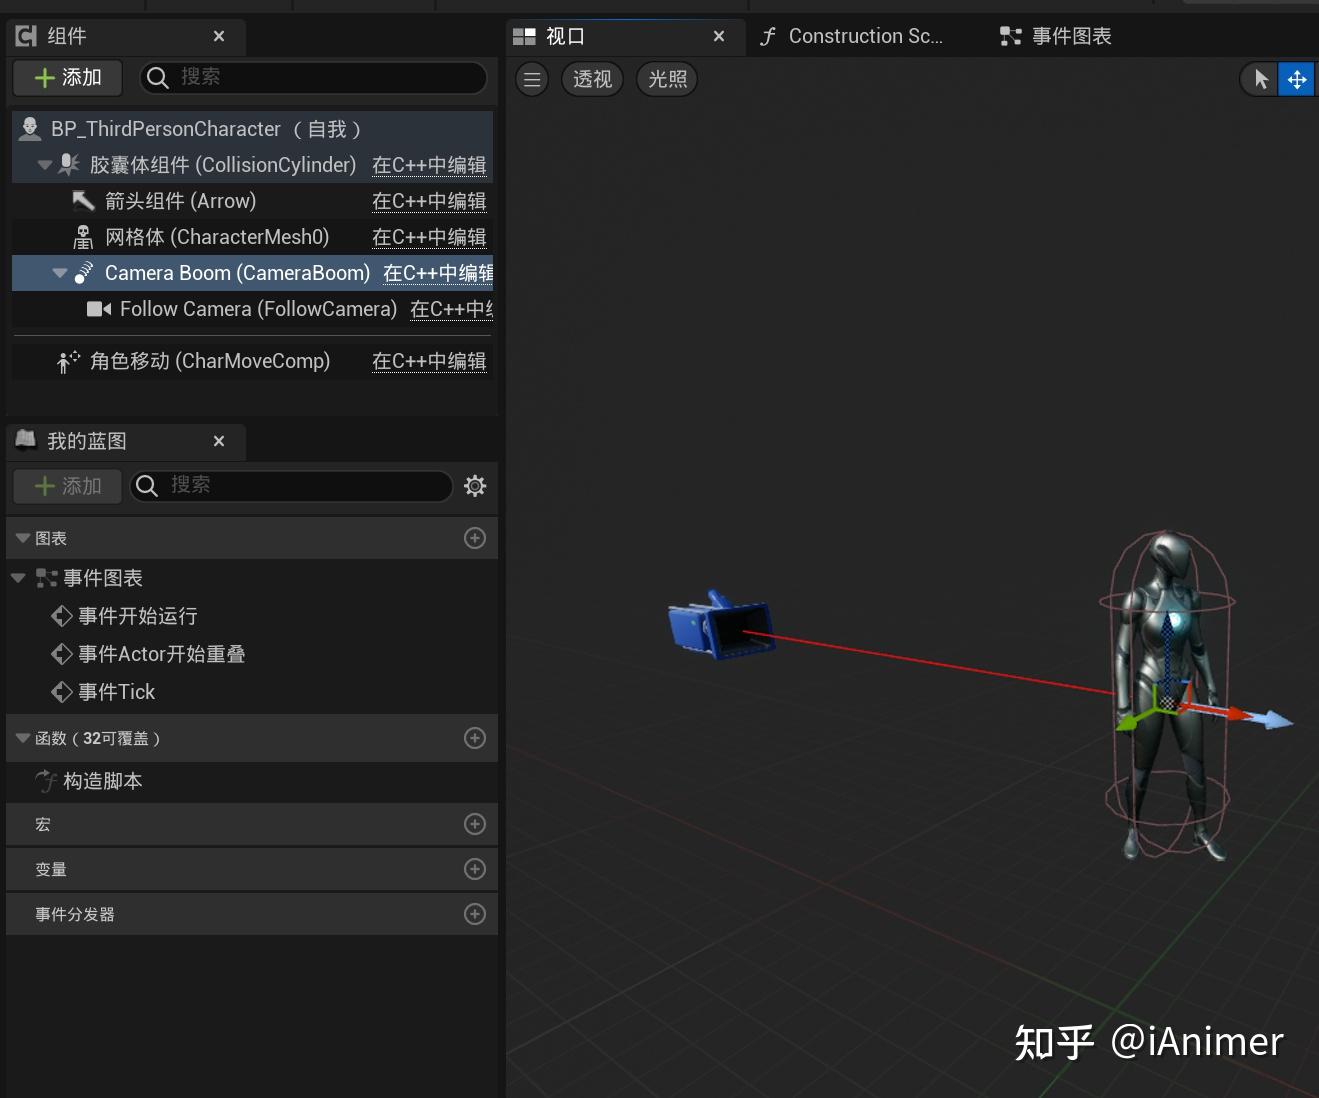Open 在C++中编辑 link for 箭头组件 (Arrow)
This screenshot has height=1098, width=1319.
coord(429,201)
